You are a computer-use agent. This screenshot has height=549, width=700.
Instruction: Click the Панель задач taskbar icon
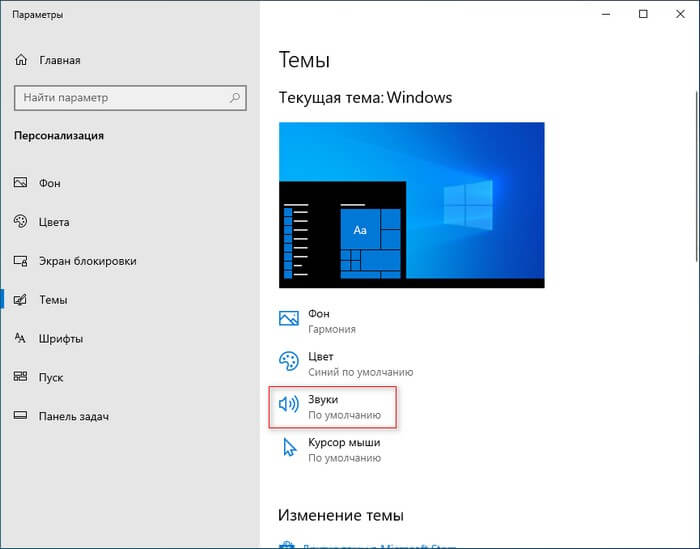point(21,416)
